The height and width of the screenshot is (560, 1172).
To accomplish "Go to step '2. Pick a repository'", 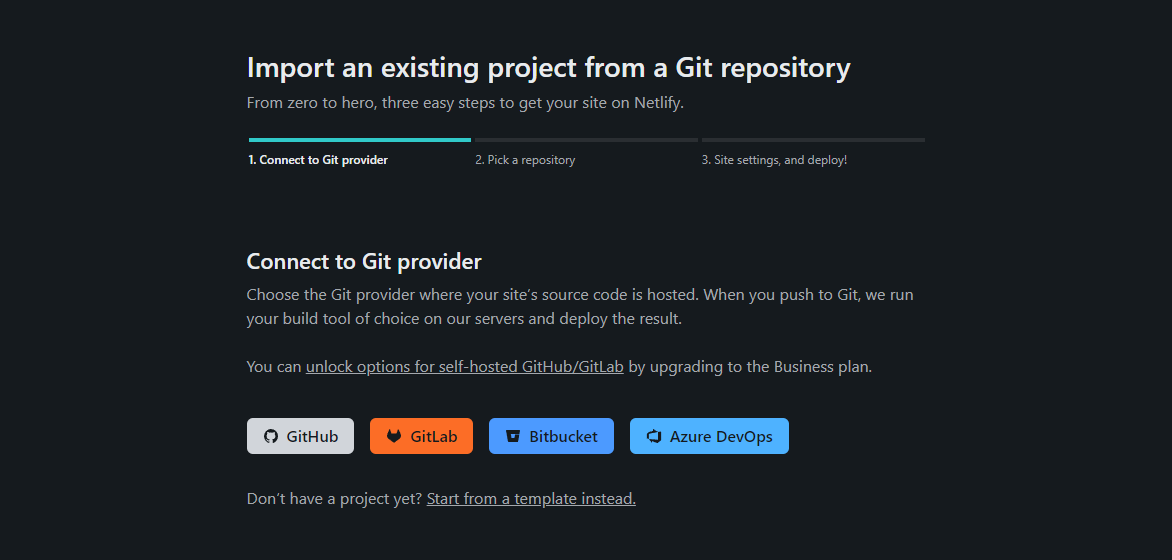I will (x=525, y=160).
